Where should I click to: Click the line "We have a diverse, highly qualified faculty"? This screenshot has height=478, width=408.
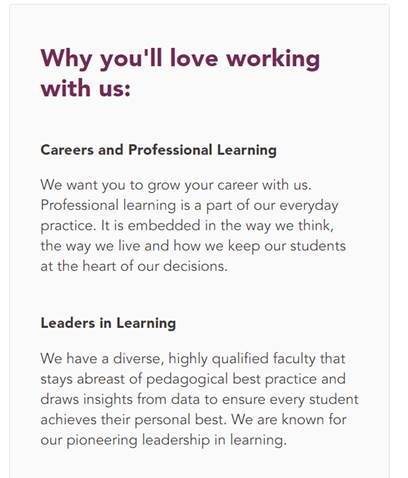[193, 359]
